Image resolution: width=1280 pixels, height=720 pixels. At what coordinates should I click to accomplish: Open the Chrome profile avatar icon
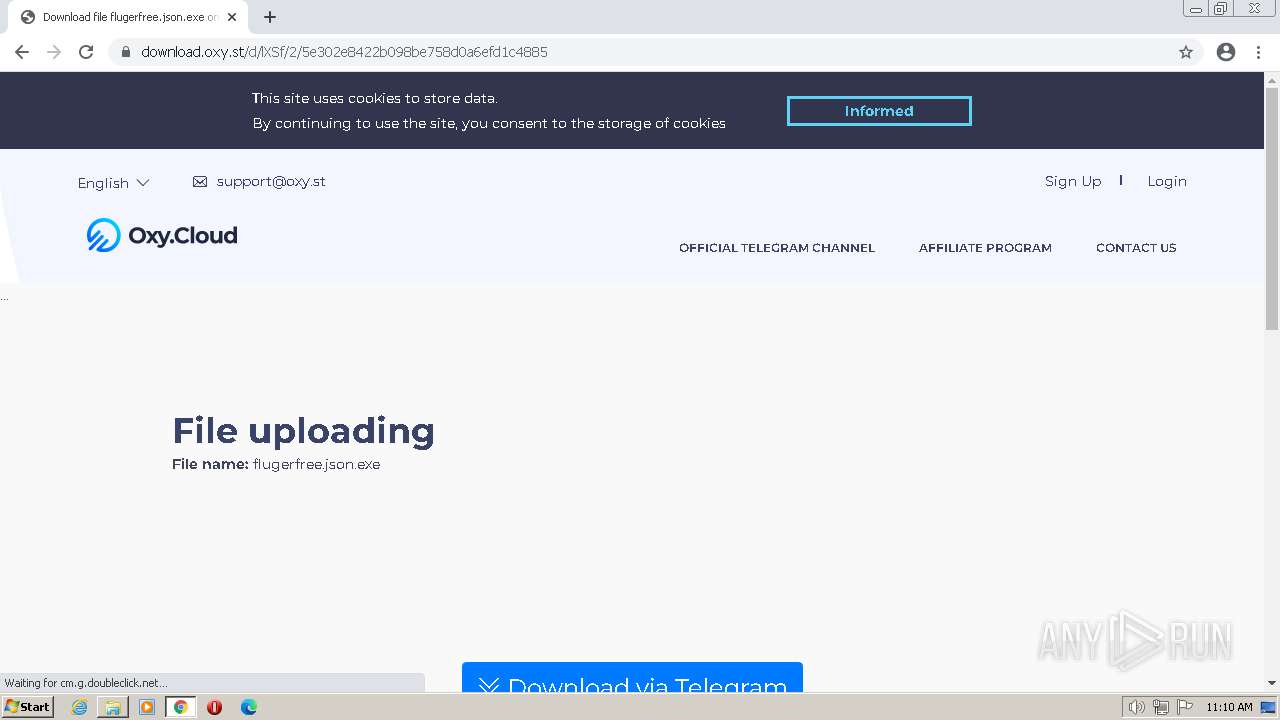(x=1226, y=52)
